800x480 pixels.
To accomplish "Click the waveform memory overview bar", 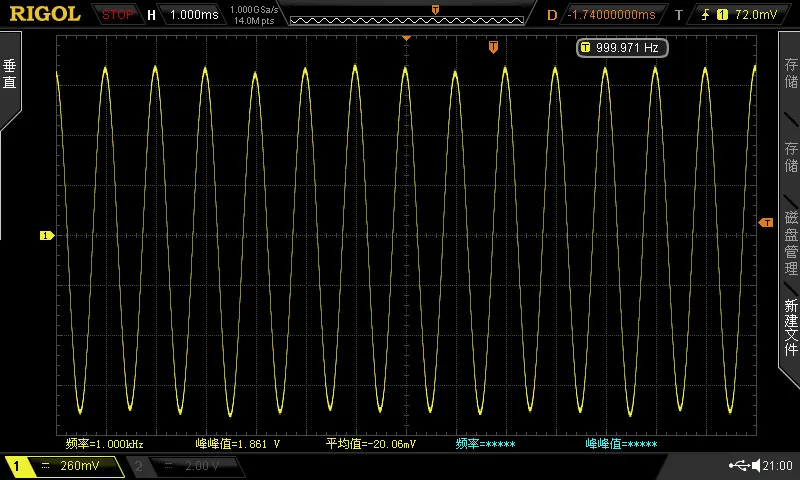I will (407, 20).
